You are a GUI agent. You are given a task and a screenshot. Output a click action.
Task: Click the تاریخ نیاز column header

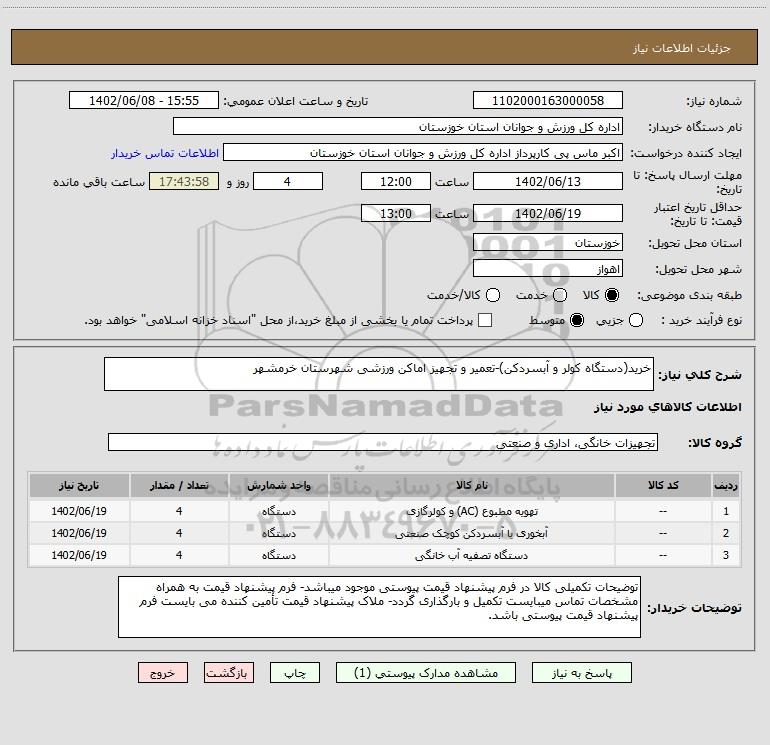pyautogui.click(x=79, y=486)
